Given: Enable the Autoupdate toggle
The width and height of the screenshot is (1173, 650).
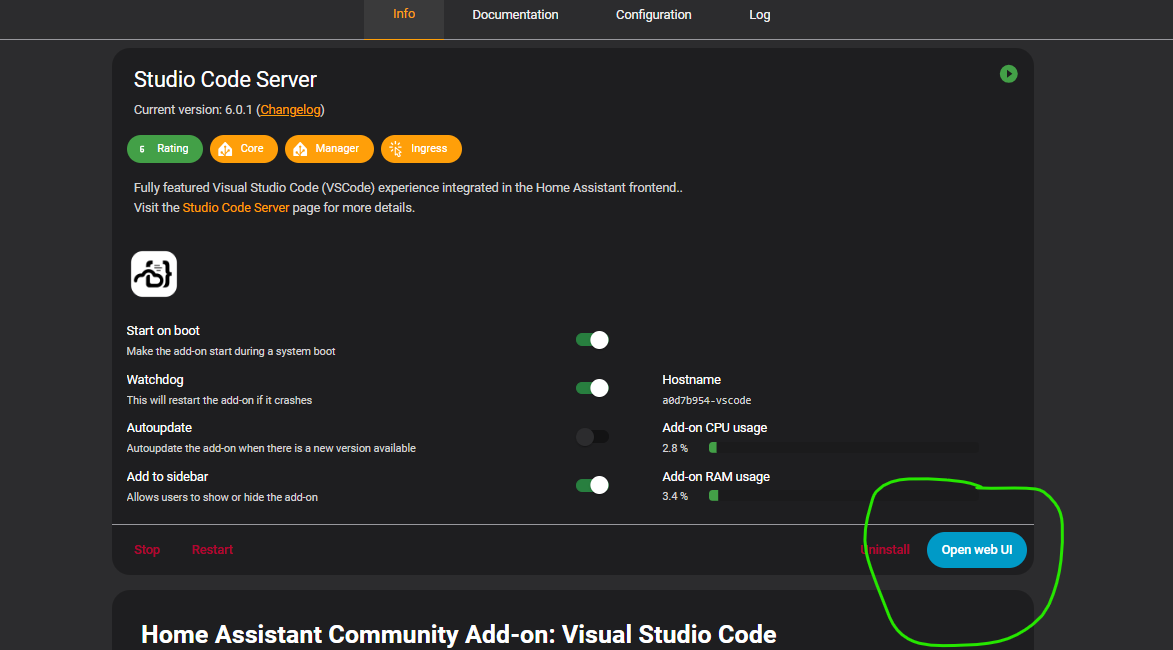Looking at the screenshot, I should [592, 437].
